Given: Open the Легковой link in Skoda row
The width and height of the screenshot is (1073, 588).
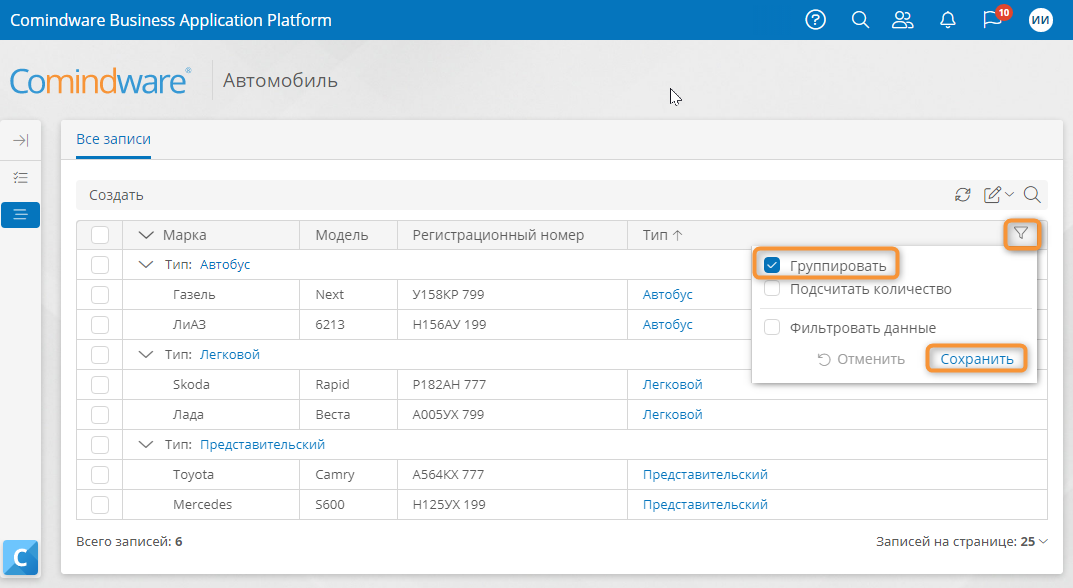Looking at the screenshot, I should [672, 385].
